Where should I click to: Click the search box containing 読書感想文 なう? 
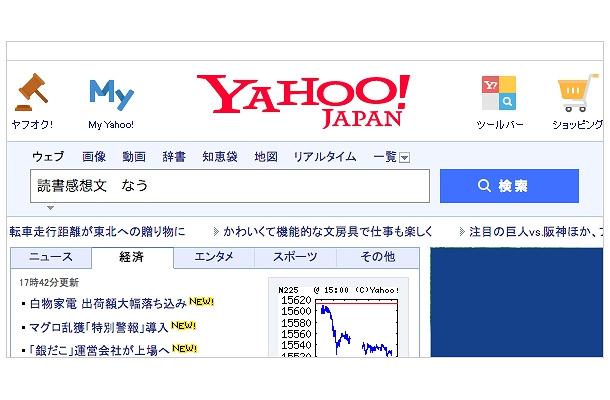coord(230,186)
